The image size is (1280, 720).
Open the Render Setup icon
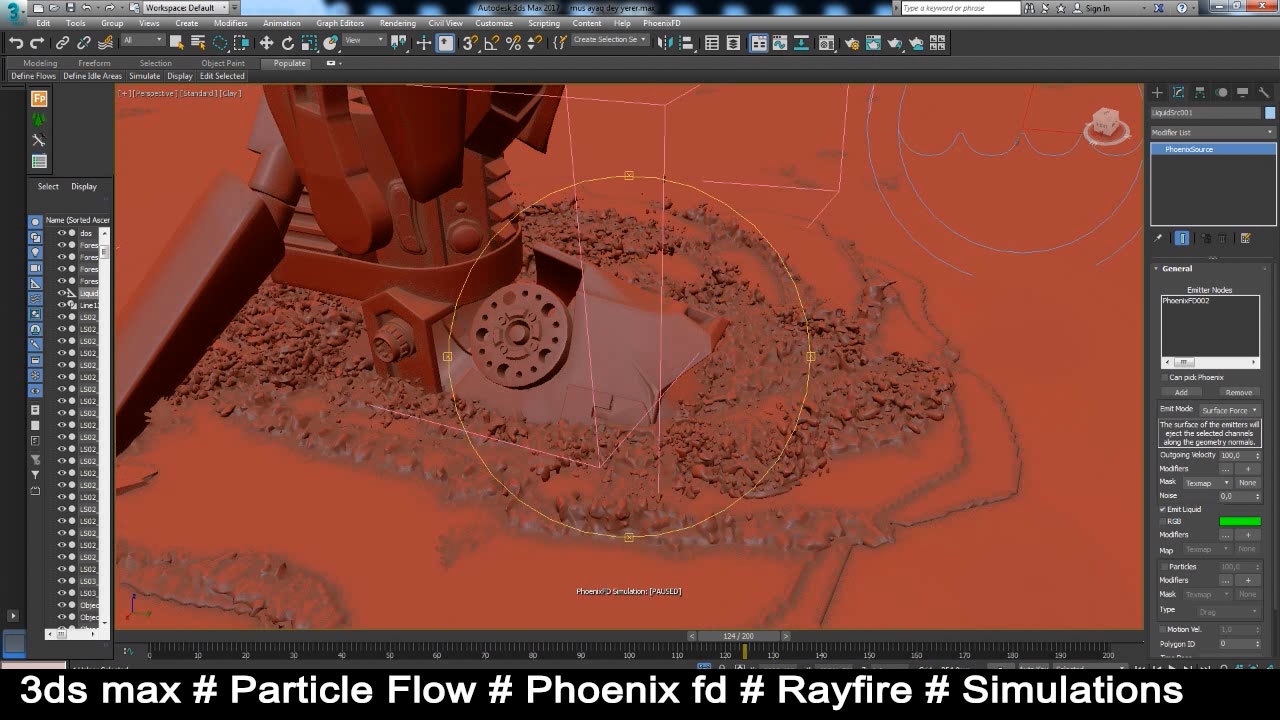click(851, 43)
